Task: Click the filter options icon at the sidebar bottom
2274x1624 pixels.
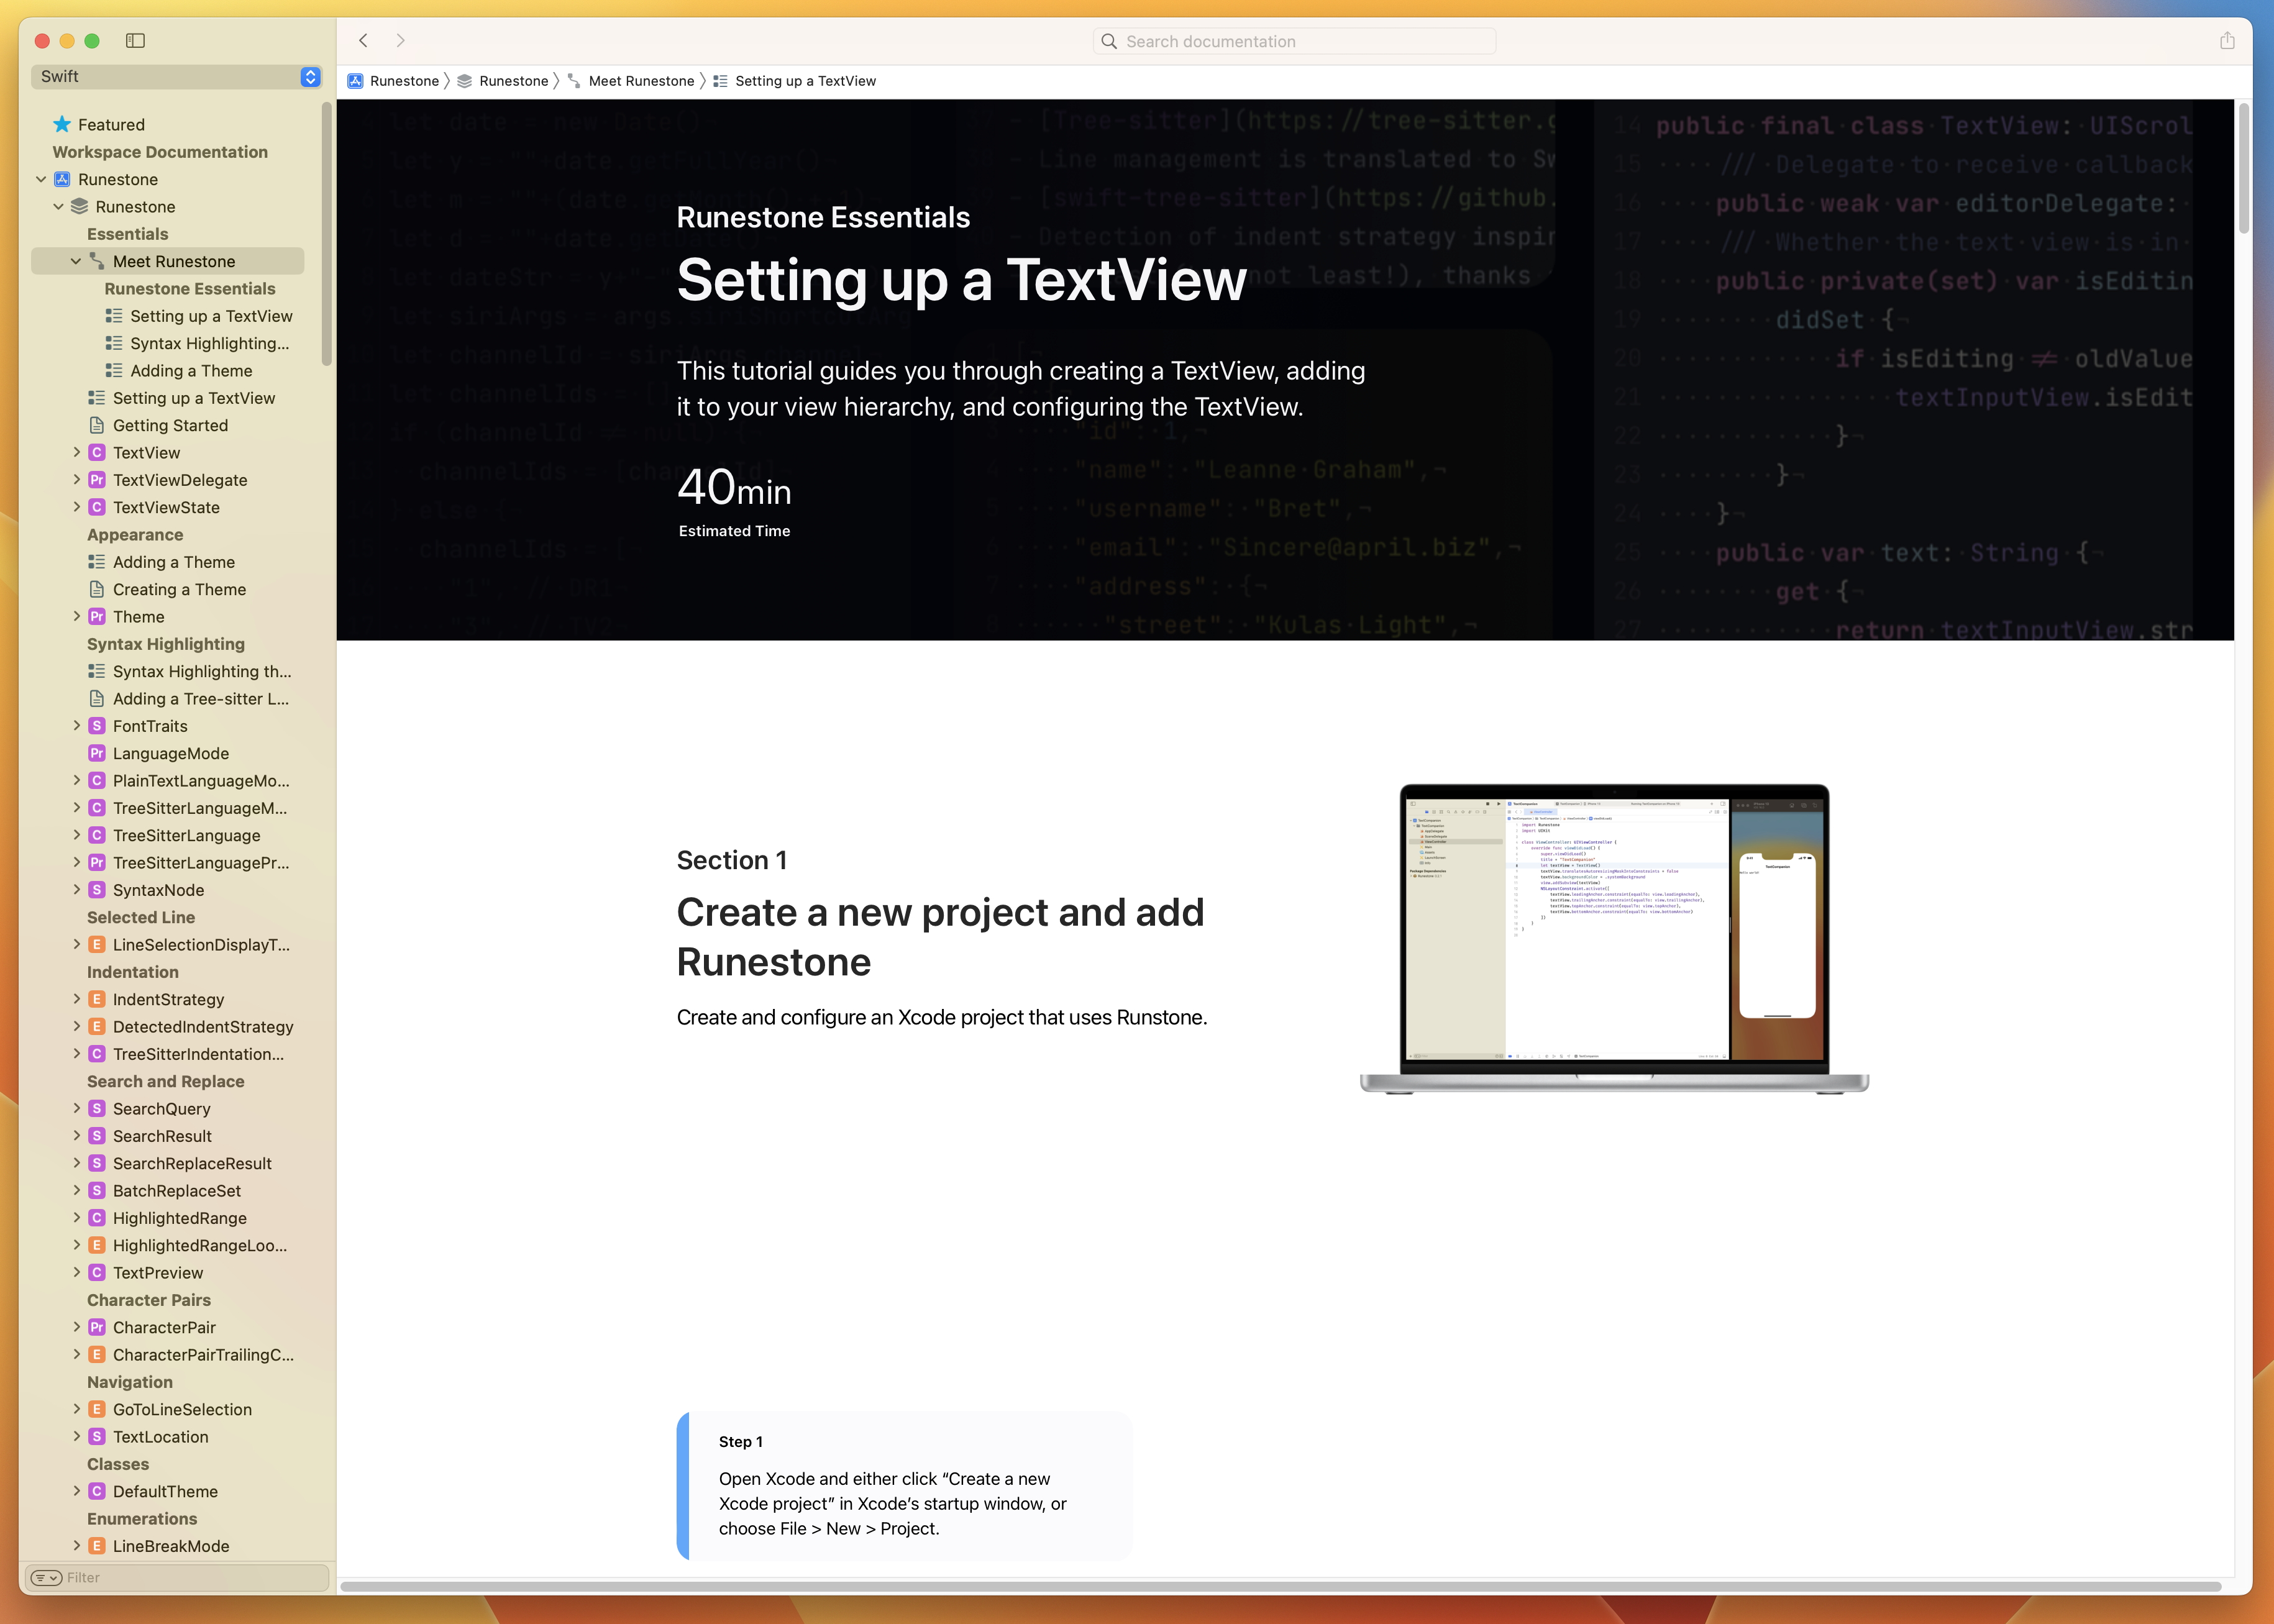Action: pyautogui.click(x=46, y=1577)
